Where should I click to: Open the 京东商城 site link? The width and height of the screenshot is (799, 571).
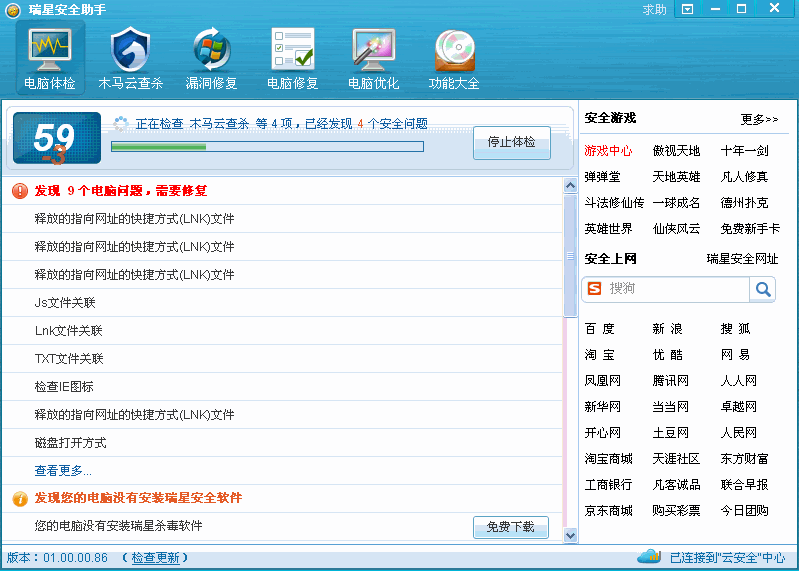tap(608, 511)
